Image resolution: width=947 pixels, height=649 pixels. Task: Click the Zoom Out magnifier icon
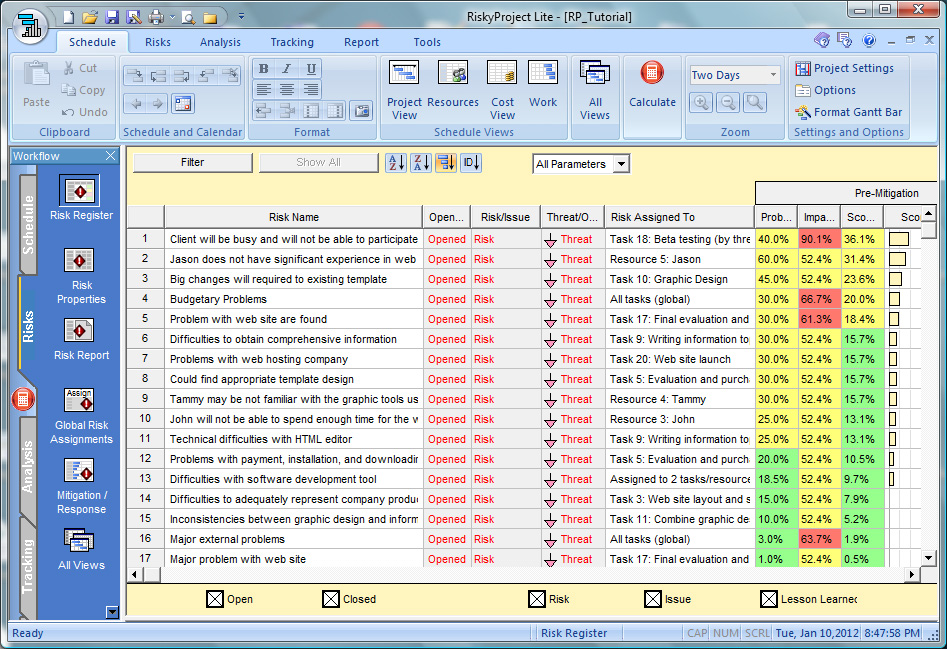(728, 102)
